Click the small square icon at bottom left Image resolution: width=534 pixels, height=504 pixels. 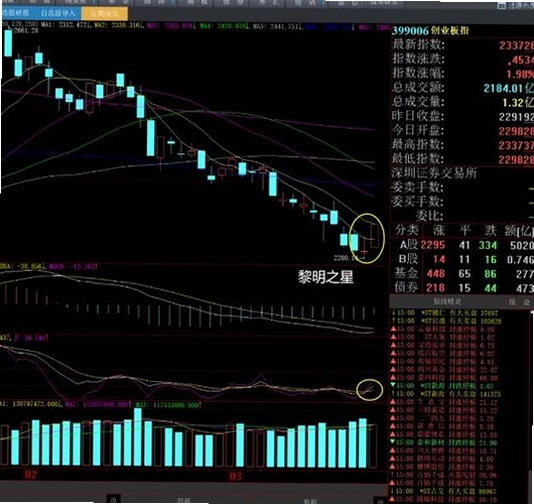pos(113,500)
